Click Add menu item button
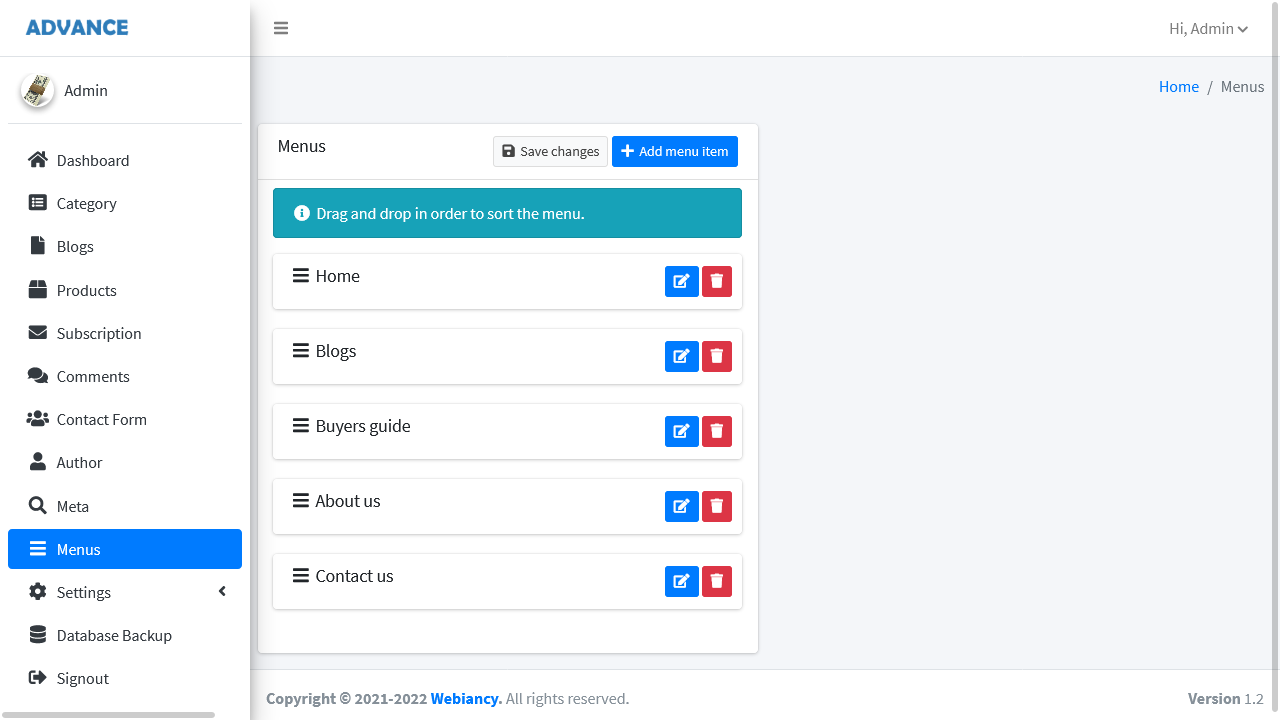The image size is (1280, 720). (675, 152)
